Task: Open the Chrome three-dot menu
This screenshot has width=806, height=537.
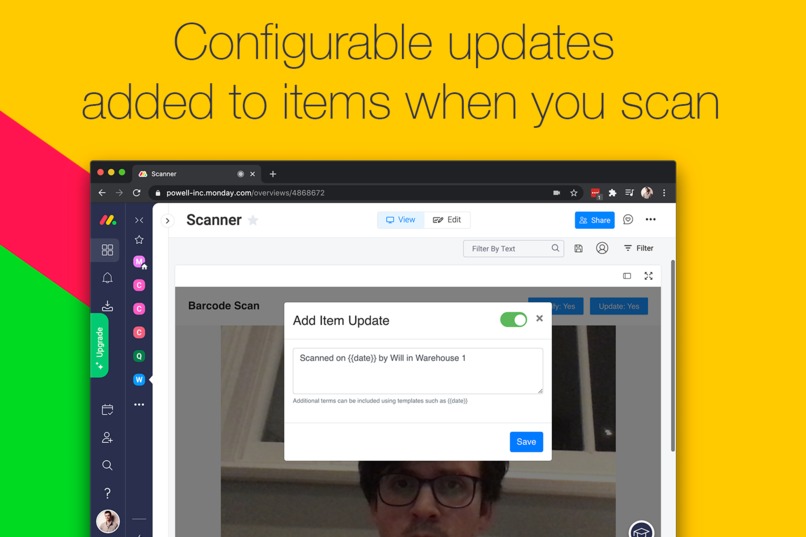Action: [x=664, y=193]
